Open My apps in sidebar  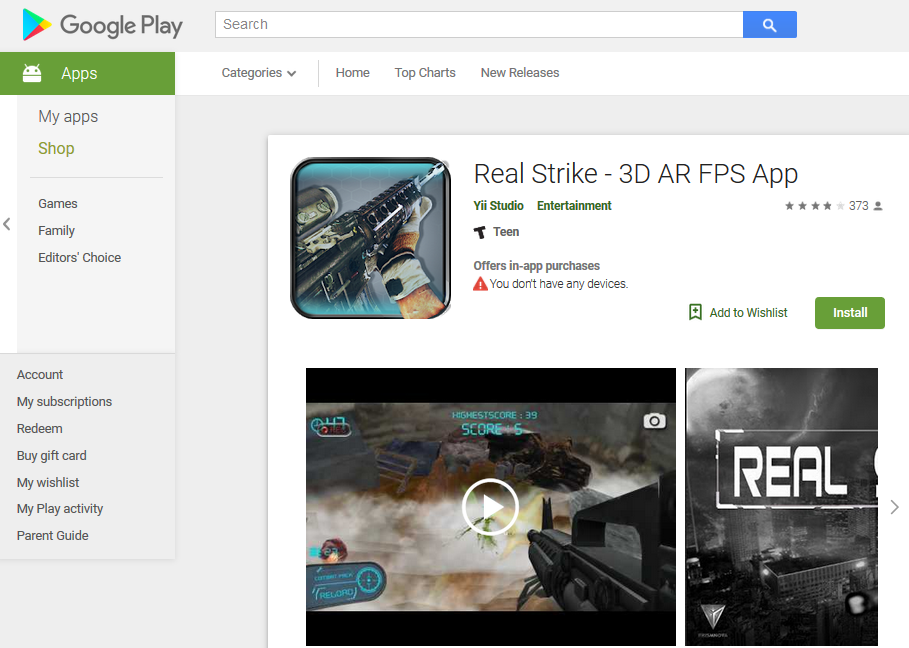[68, 117]
